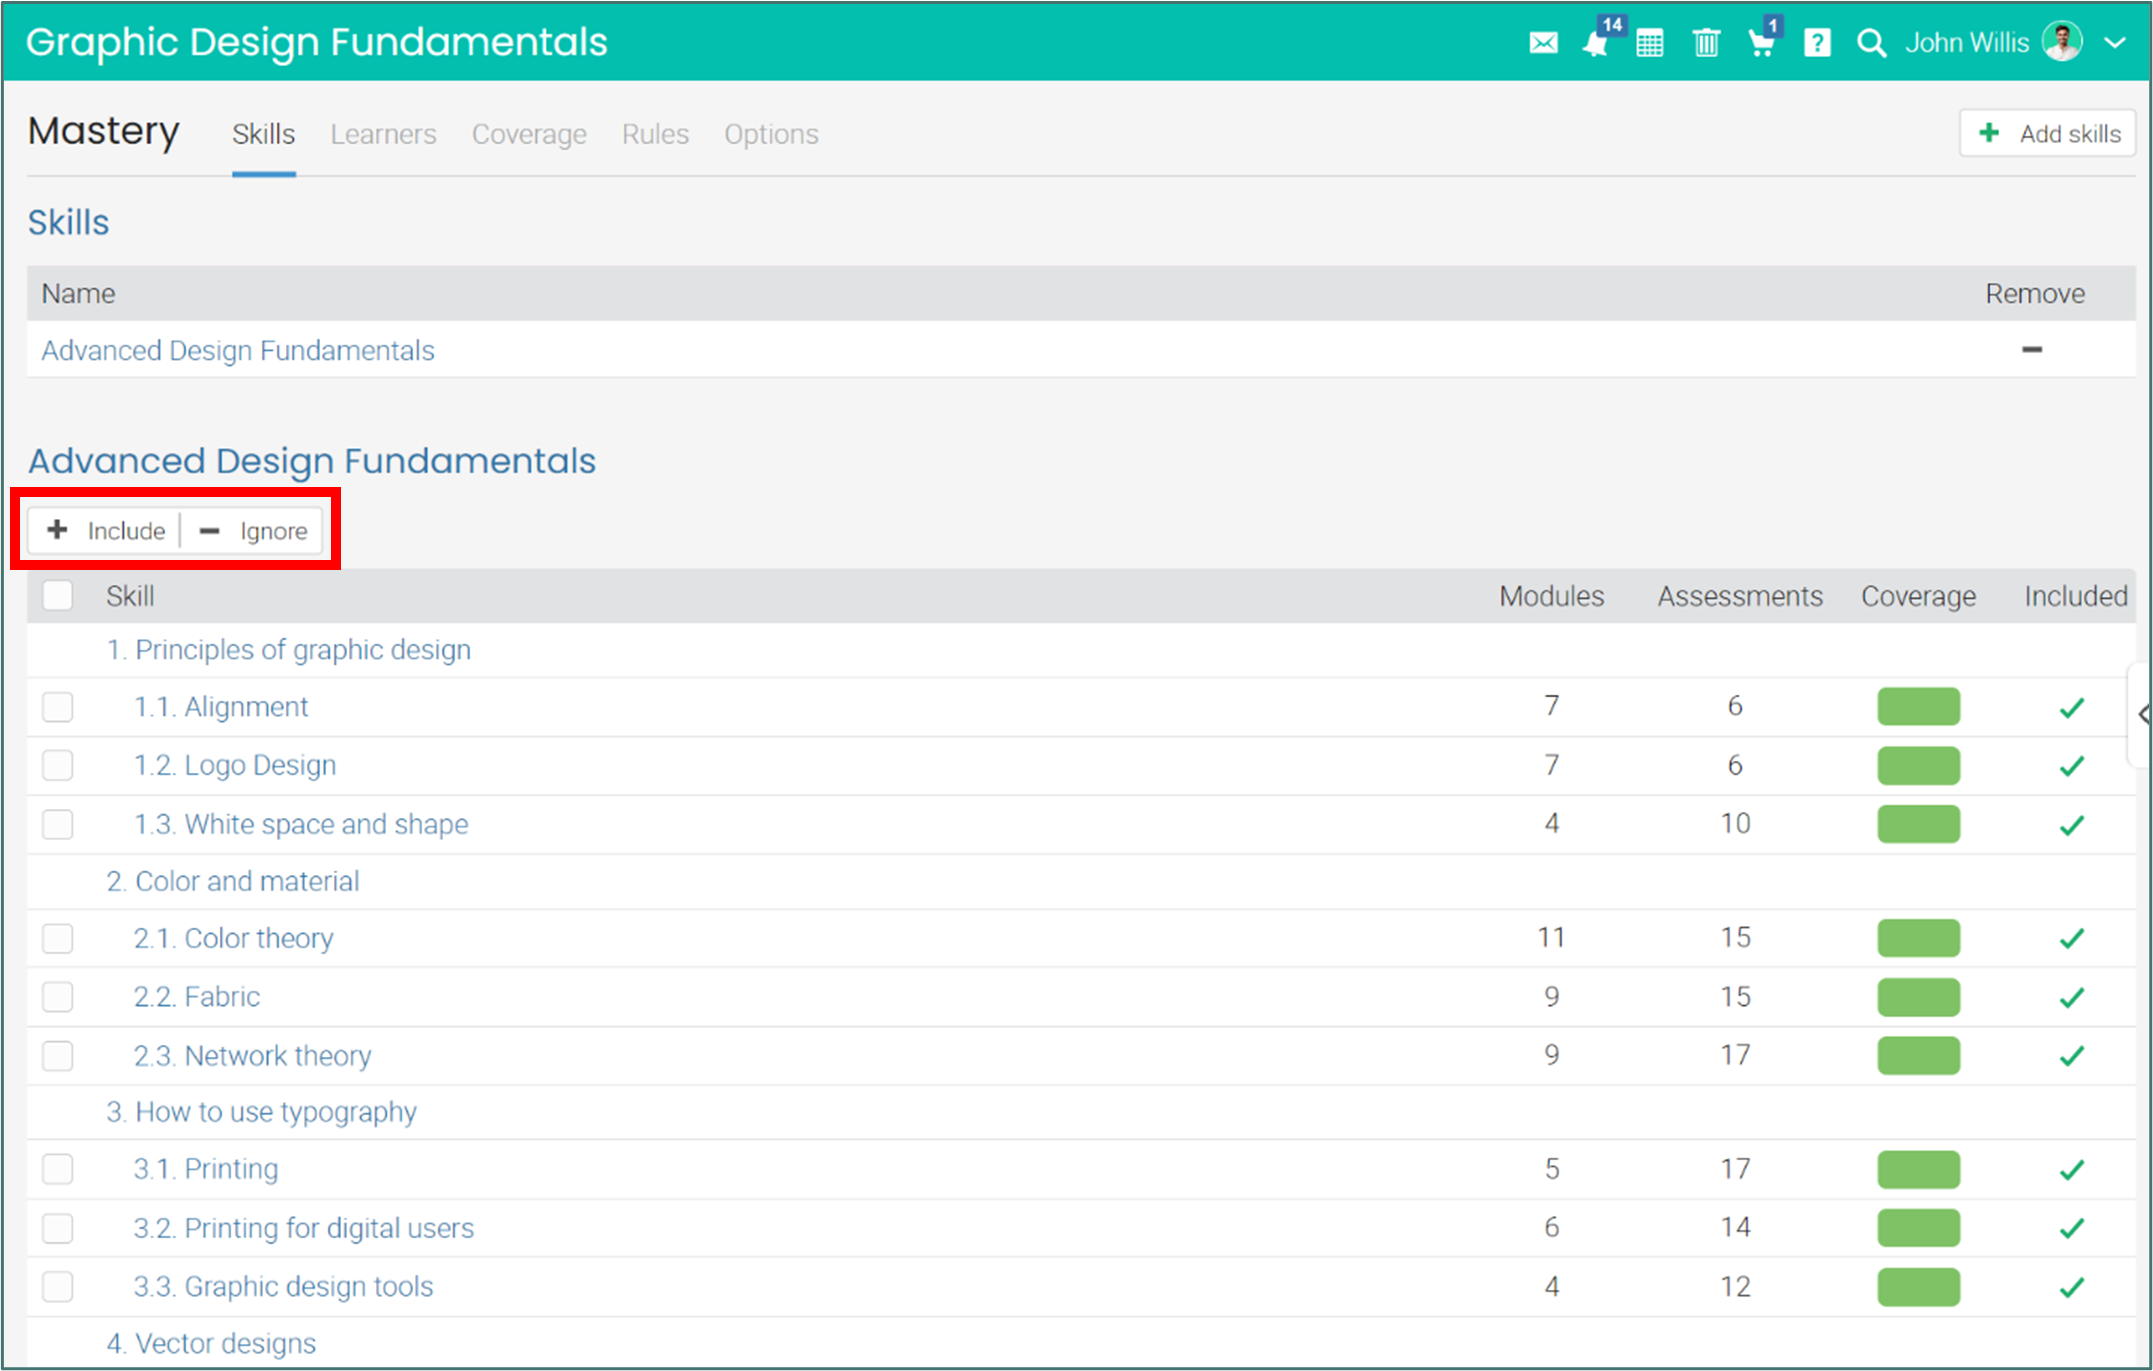
Task: Open the mail messages icon
Action: [1543, 43]
